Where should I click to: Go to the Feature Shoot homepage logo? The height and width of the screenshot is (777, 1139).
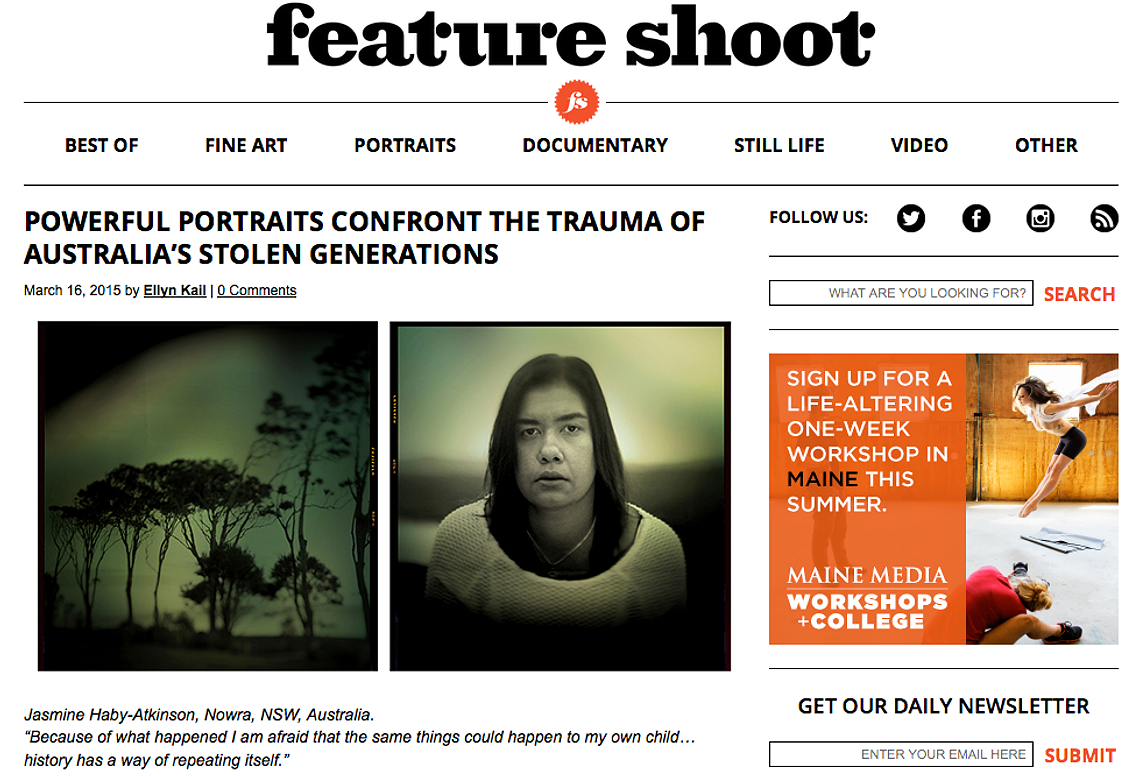pos(570,36)
